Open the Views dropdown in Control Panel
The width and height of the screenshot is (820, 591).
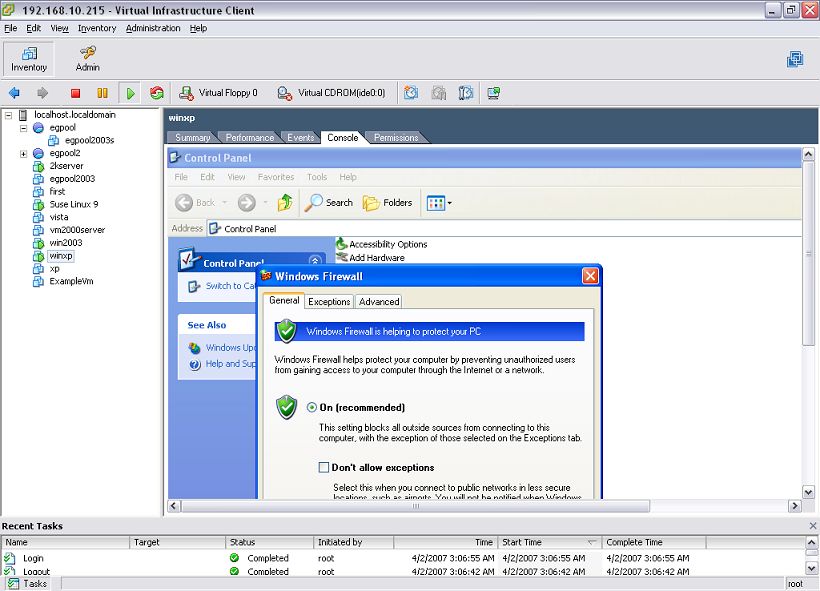click(x=439, y=202)
